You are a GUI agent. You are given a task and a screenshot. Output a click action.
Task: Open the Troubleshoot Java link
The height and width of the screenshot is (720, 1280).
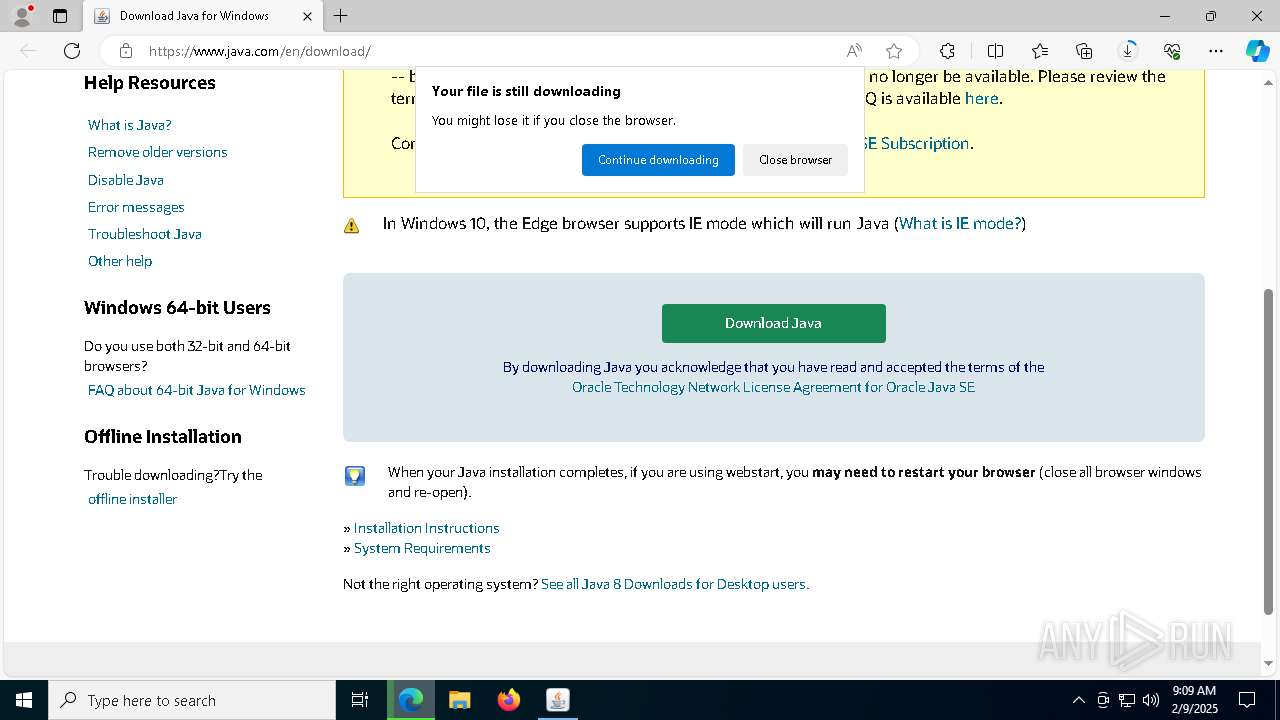pos(145,234)
